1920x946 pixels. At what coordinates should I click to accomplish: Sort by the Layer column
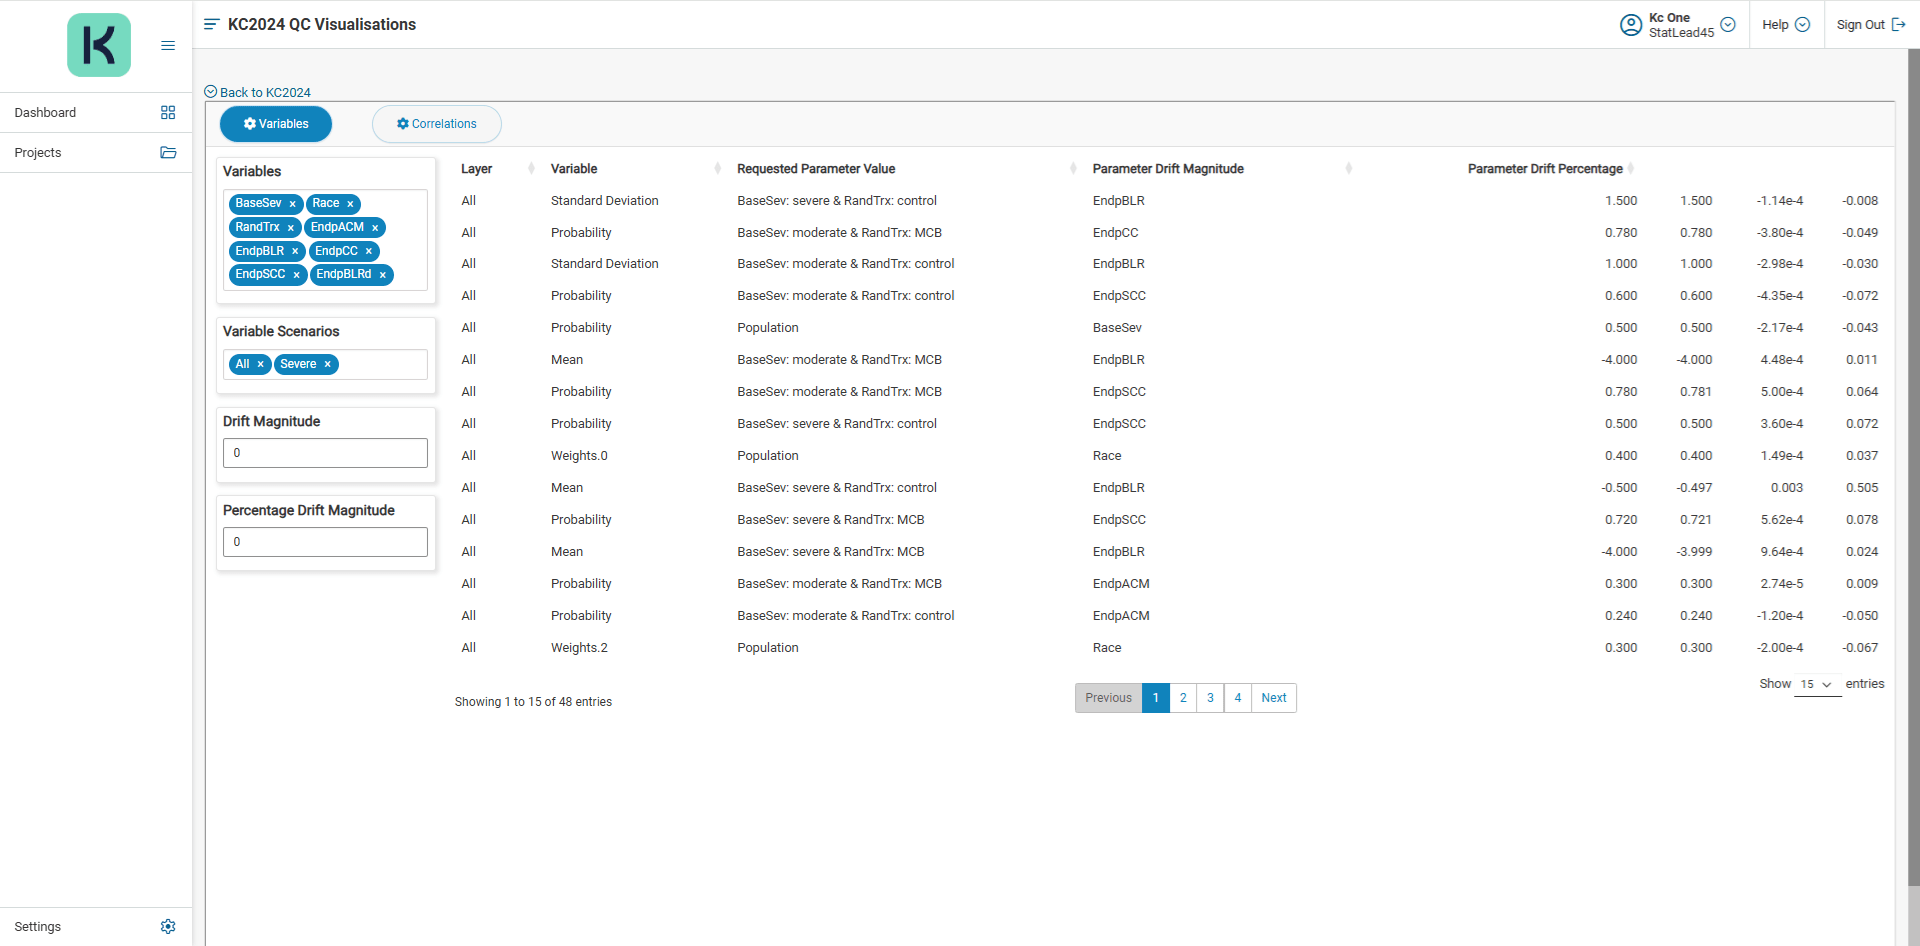pos(531,169)
